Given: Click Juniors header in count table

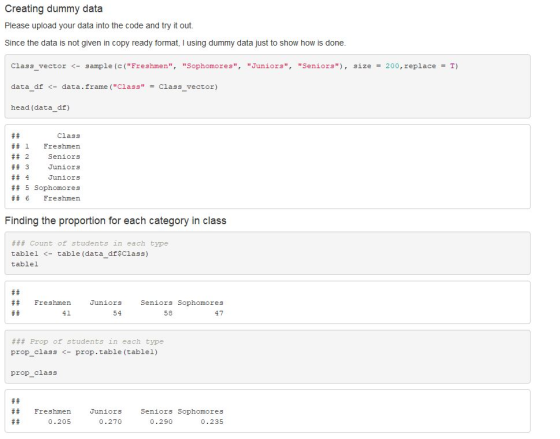Looking at the screenshot, I should pyautogui.click(x=106, y=303).
